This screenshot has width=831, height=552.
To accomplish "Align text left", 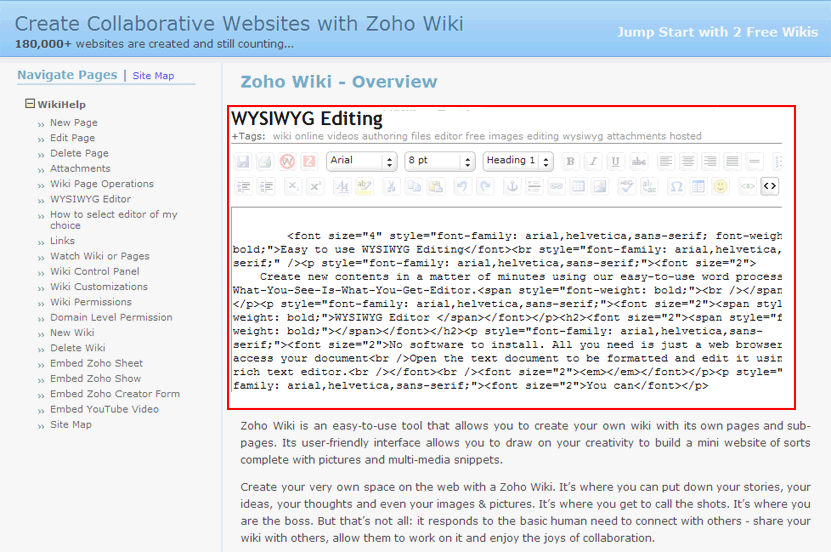I will pyautogui.click(x=666, y=161).
